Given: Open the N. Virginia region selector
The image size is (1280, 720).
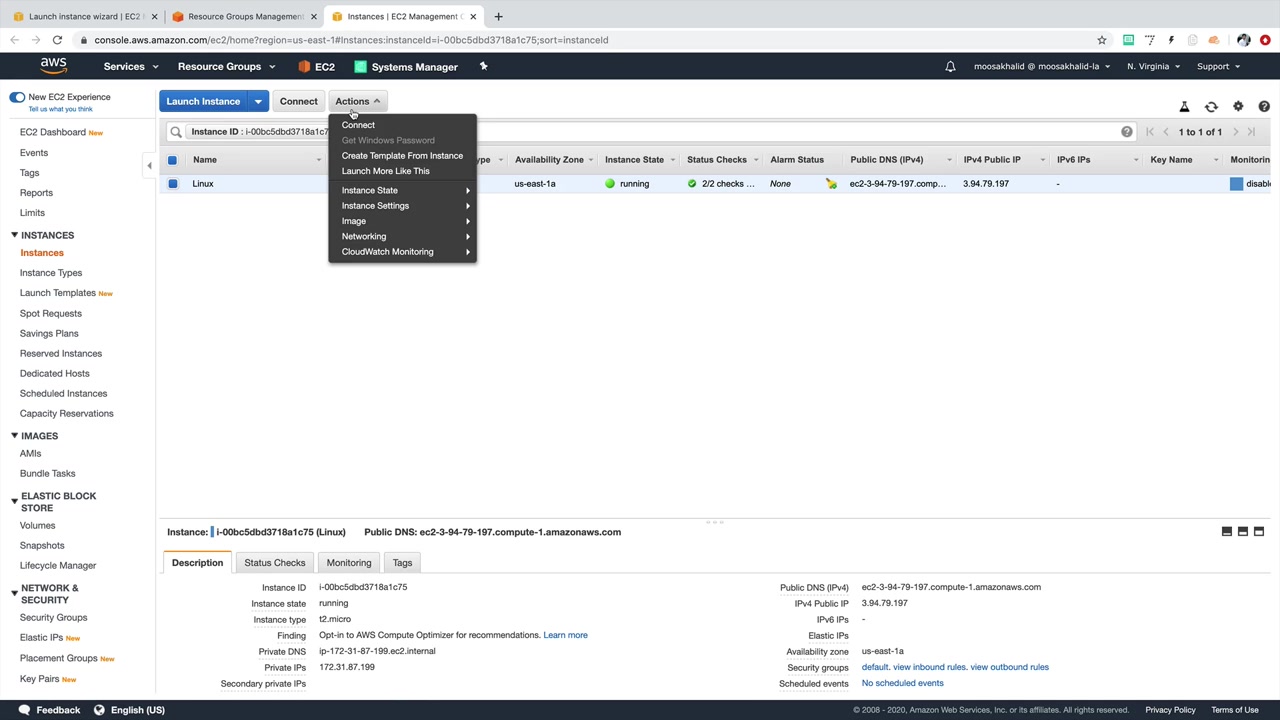Looking at the screenshot, I should pyautogui.click(x=1153, y=67).
